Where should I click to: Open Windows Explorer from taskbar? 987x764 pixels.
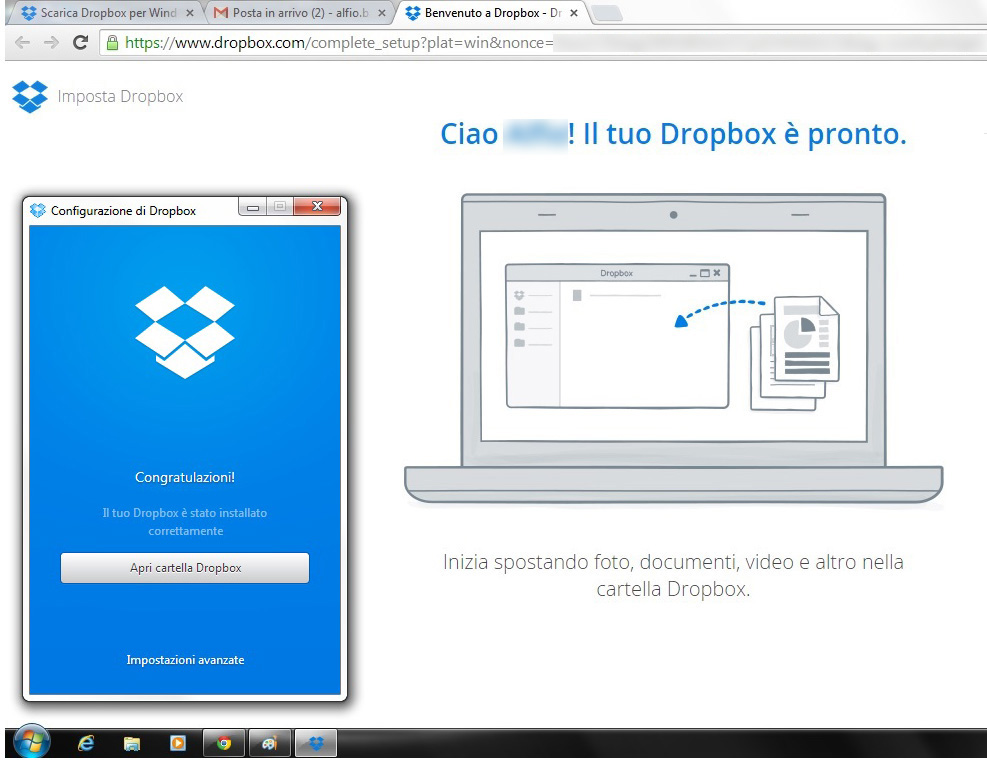132,744
